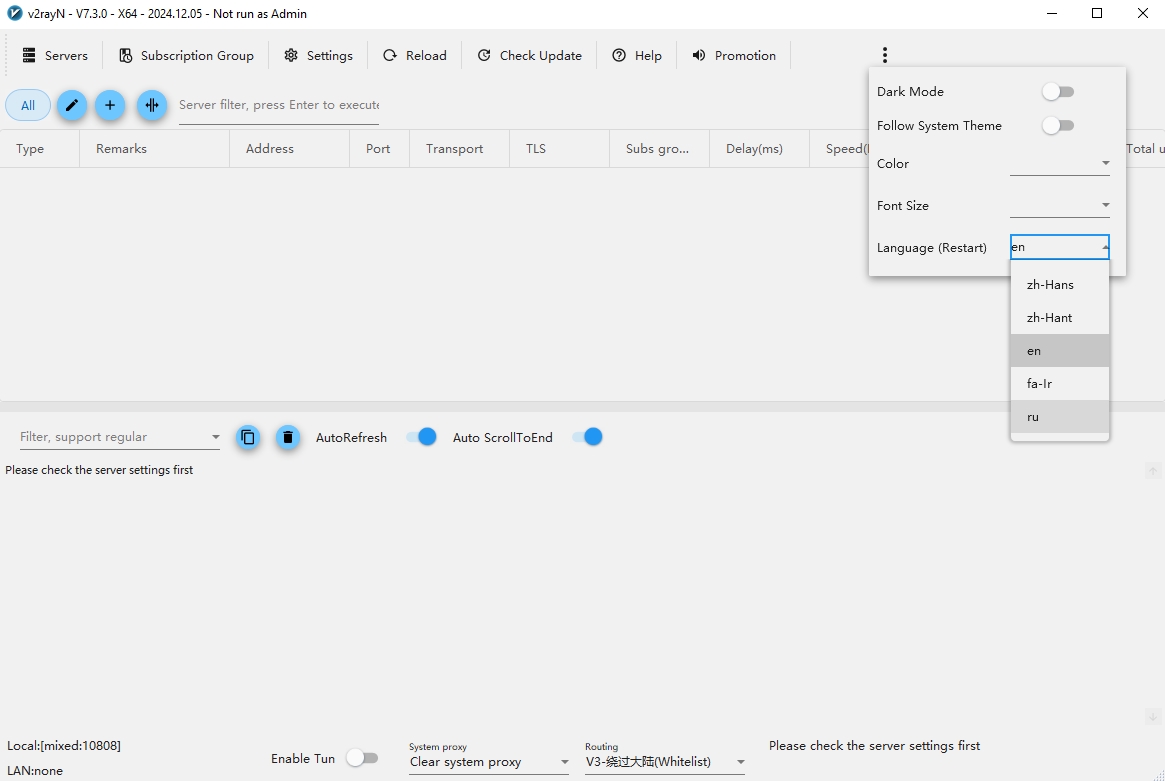Click the Reload button

click(415, 56)
